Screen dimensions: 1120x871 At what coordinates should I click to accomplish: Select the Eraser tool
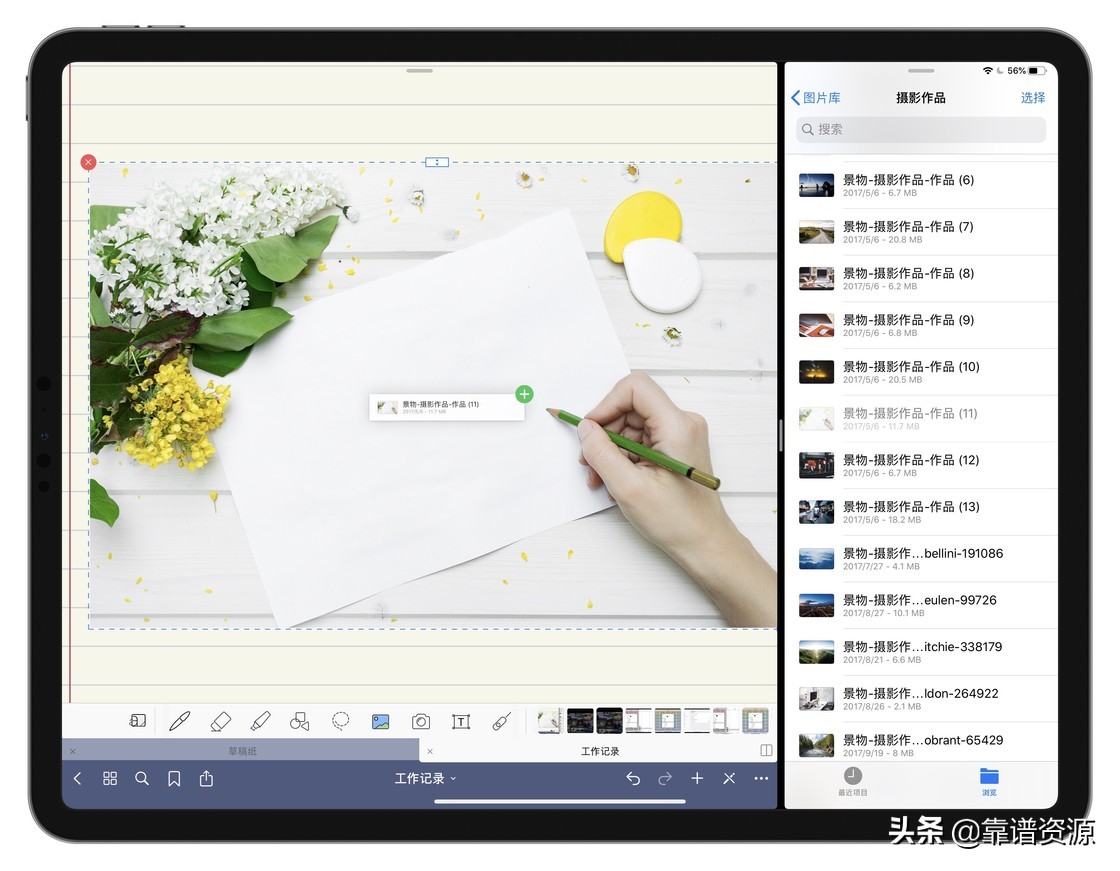point(221,721)
